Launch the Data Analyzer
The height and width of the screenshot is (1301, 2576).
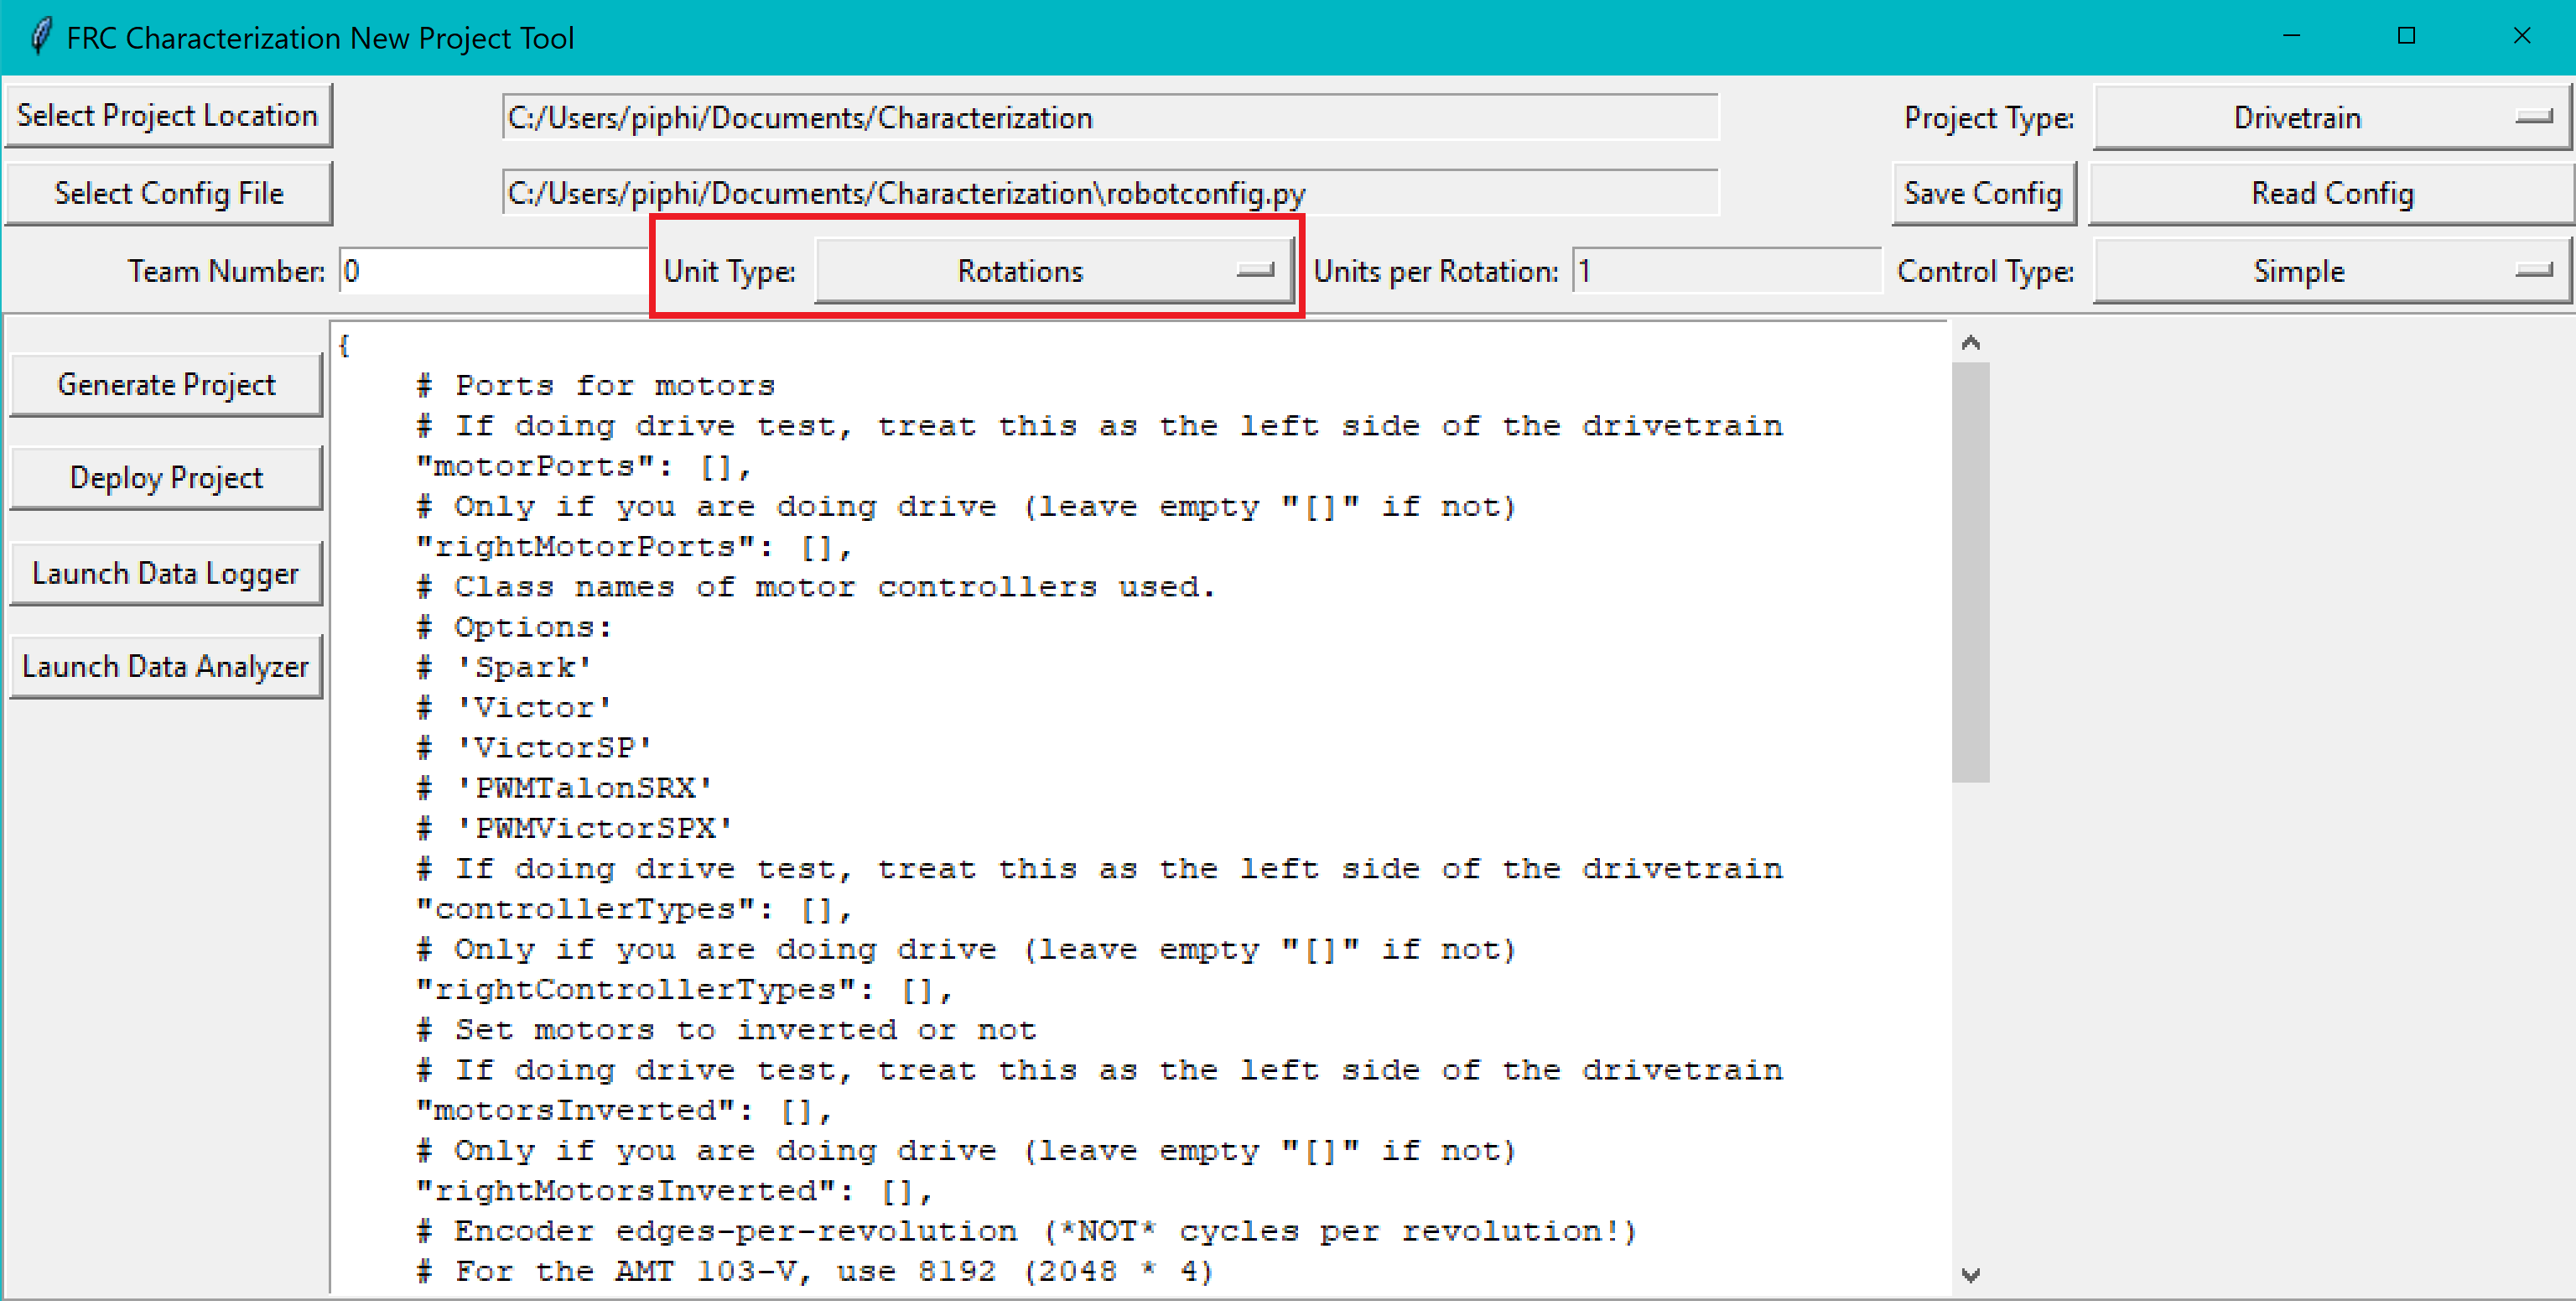click(x=166, y=666)
